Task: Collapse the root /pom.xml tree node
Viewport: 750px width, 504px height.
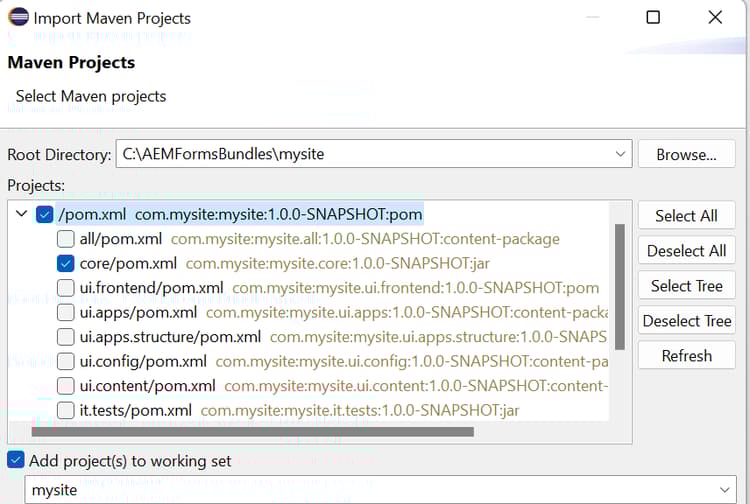Action: click(22, 213)
